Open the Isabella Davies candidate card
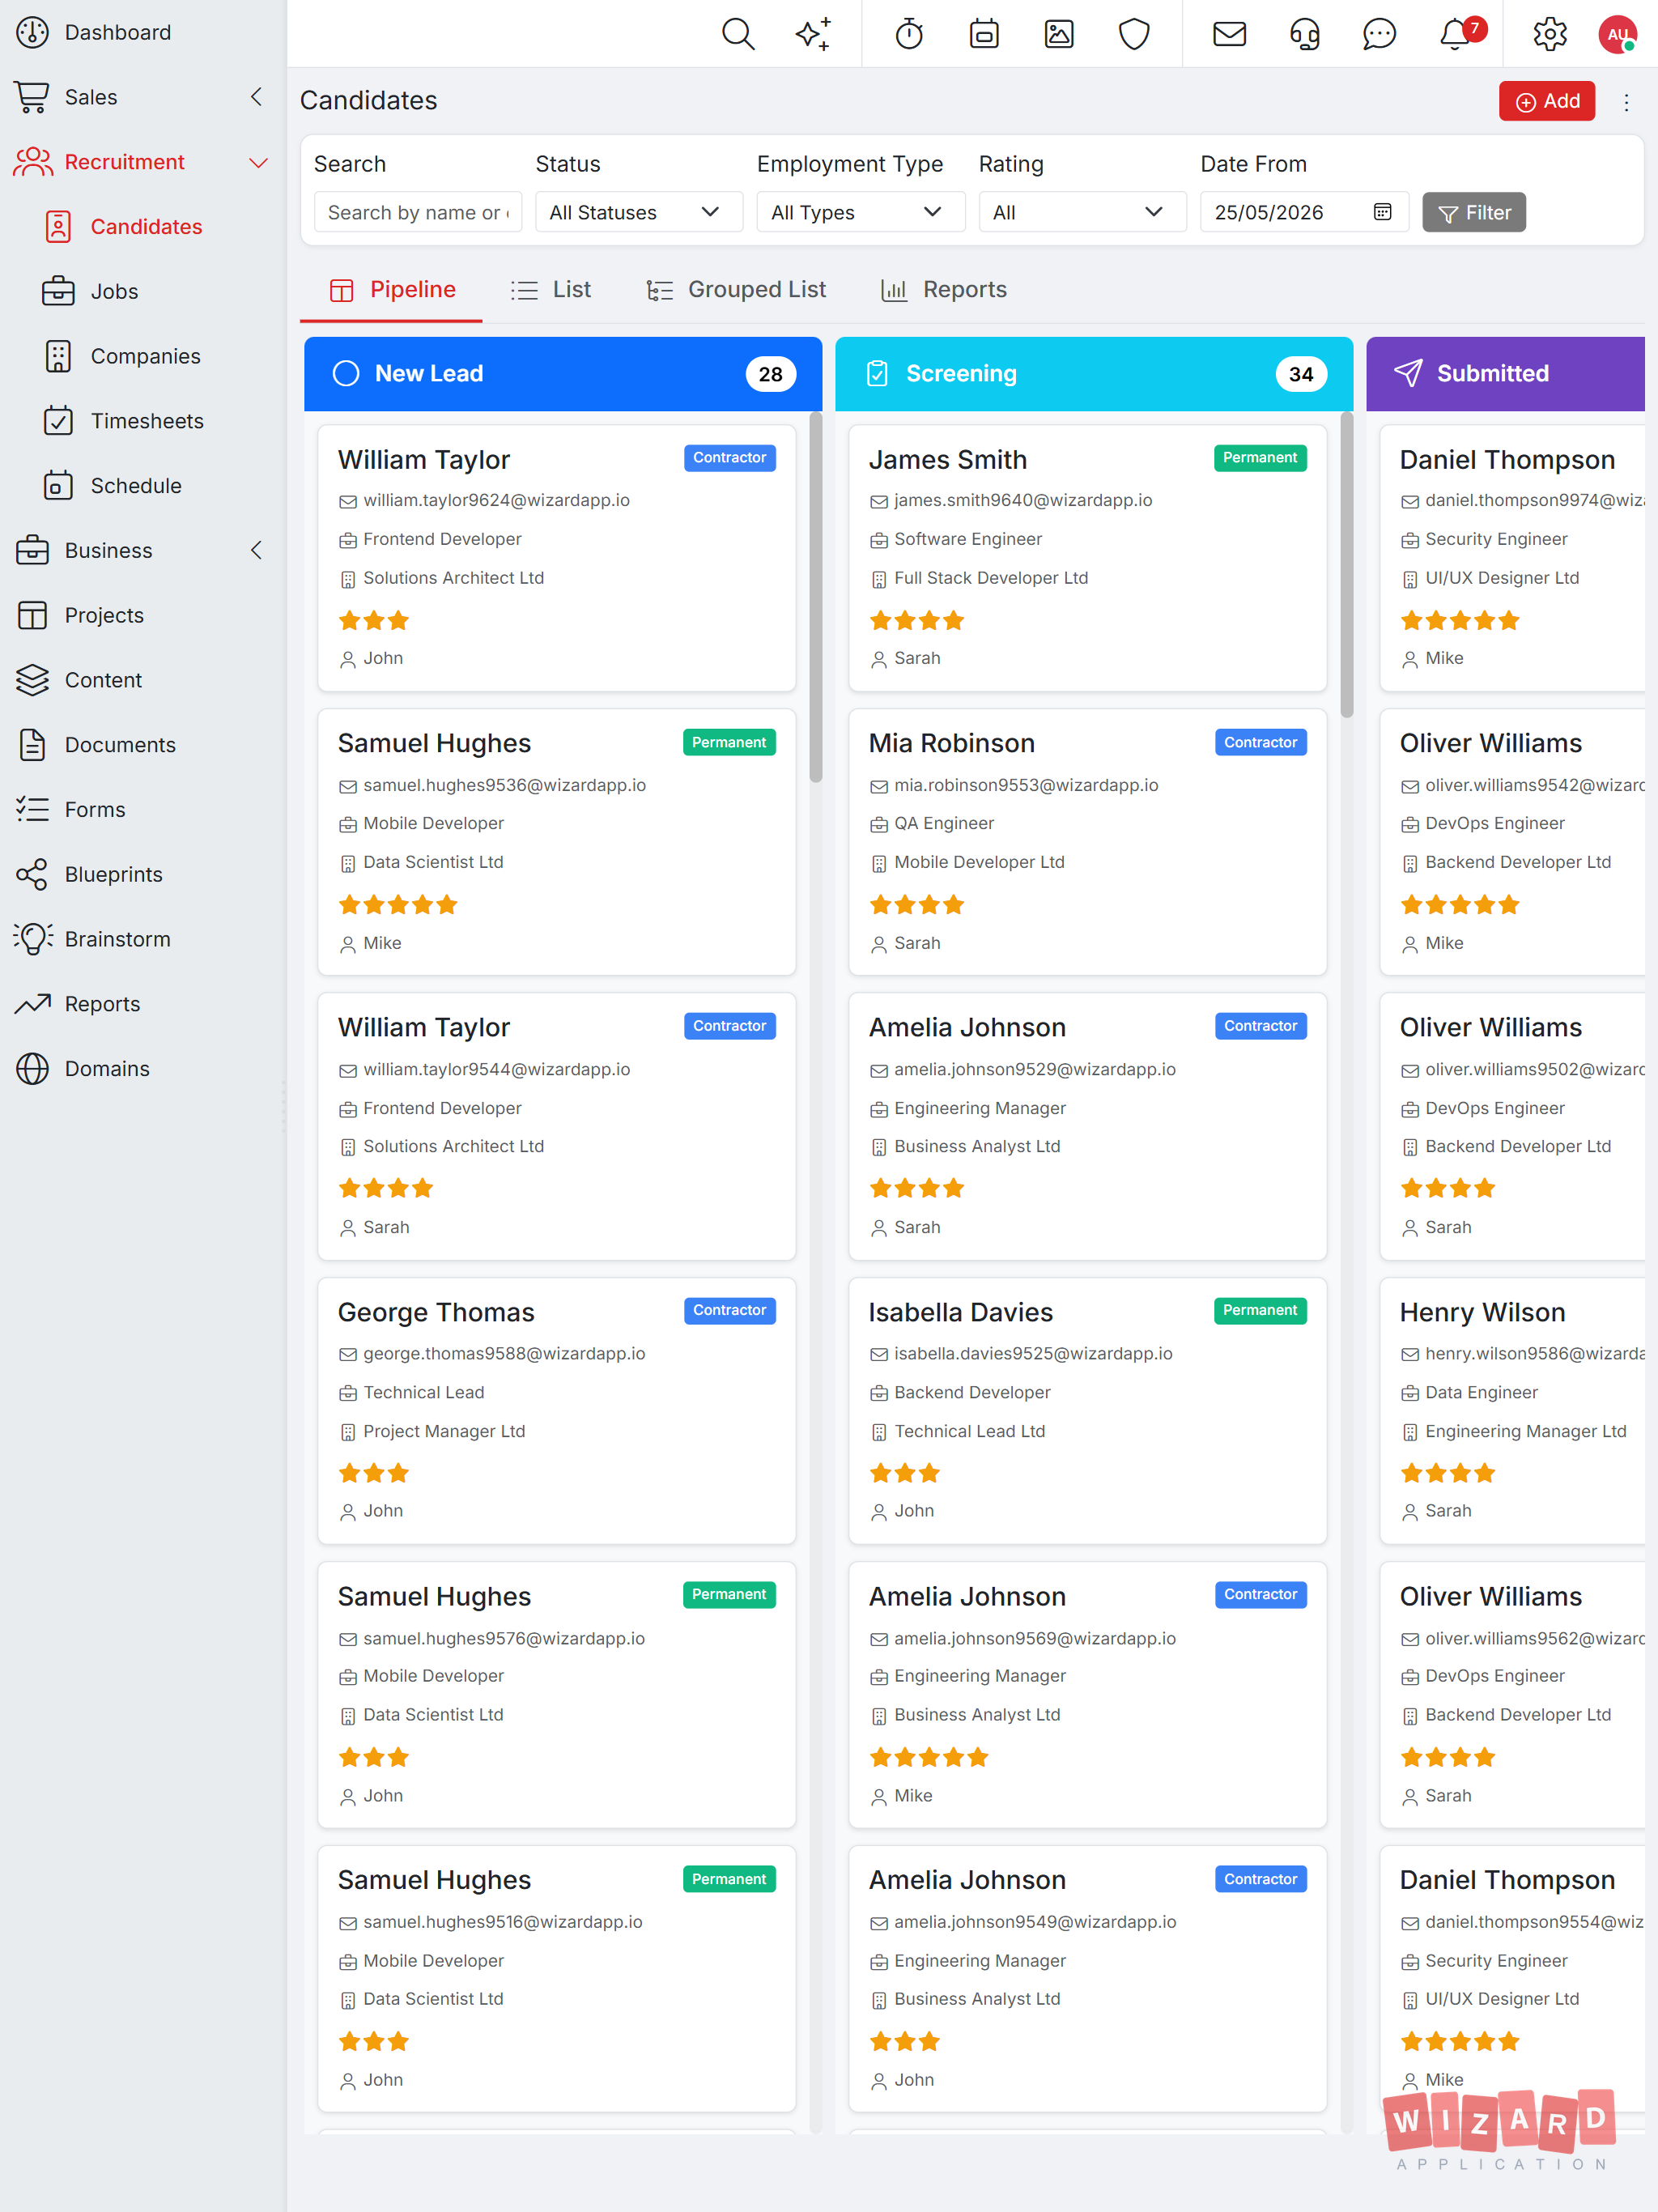Viewport: 1658px width, 2212px height. coord(1088,1411)
